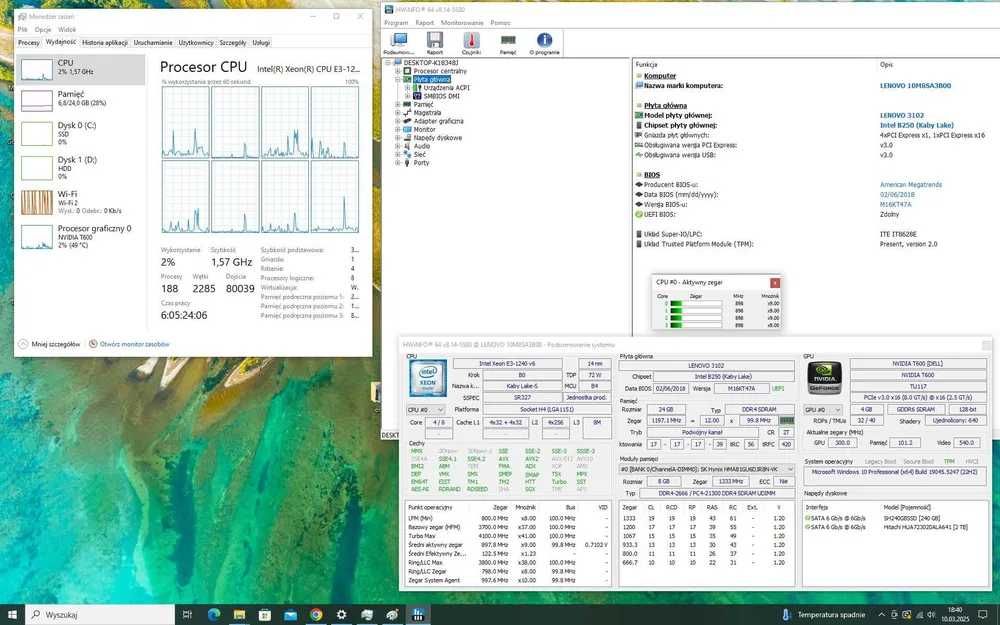Switch to the Szczegóły tab
This screenshot has height=625, width=1000.
click(x=233, y=43)
